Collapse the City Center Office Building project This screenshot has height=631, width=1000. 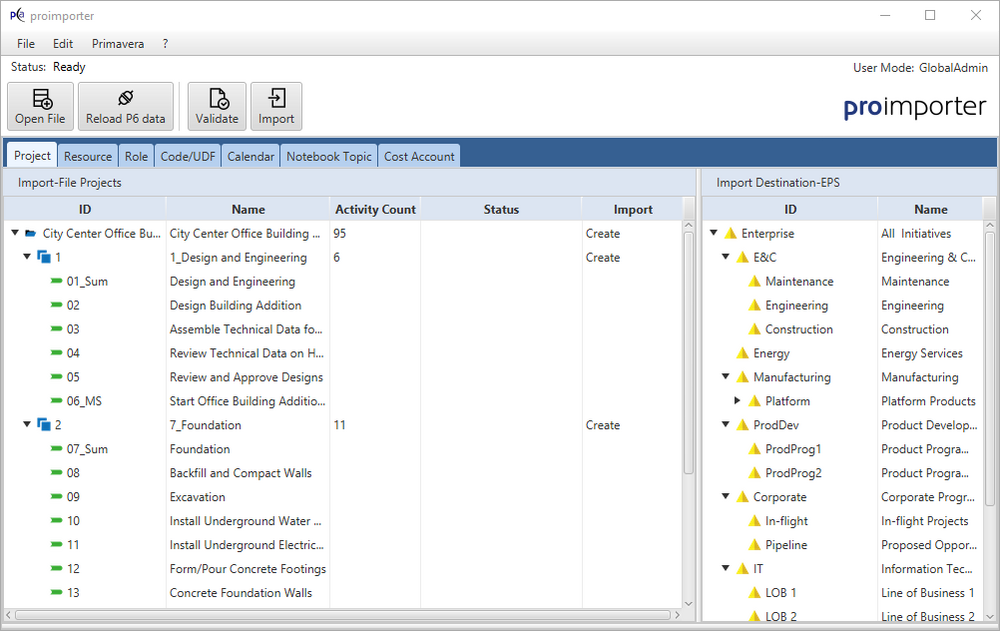click(16, 234)
